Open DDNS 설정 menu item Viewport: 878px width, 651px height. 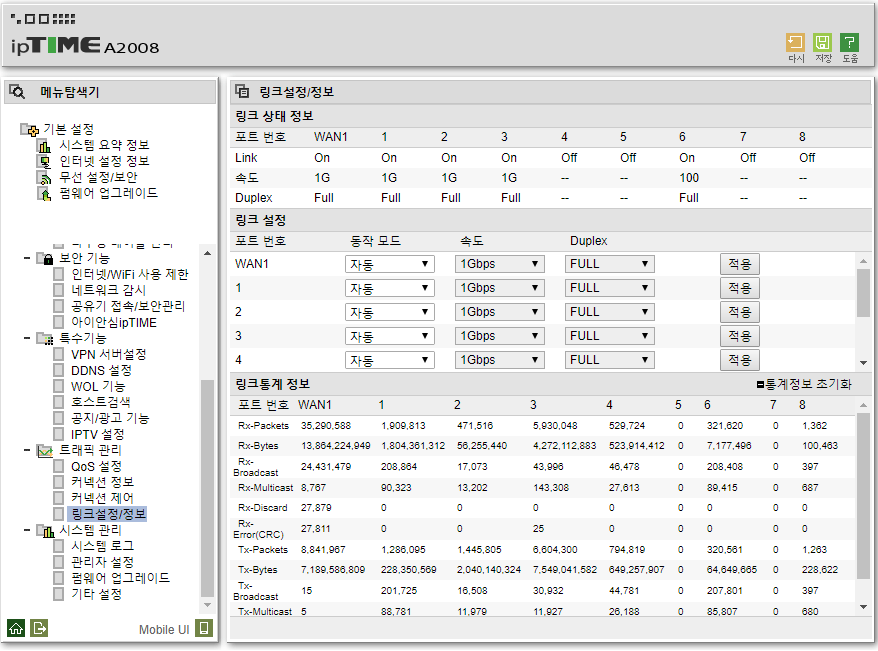tap(101, 371)
